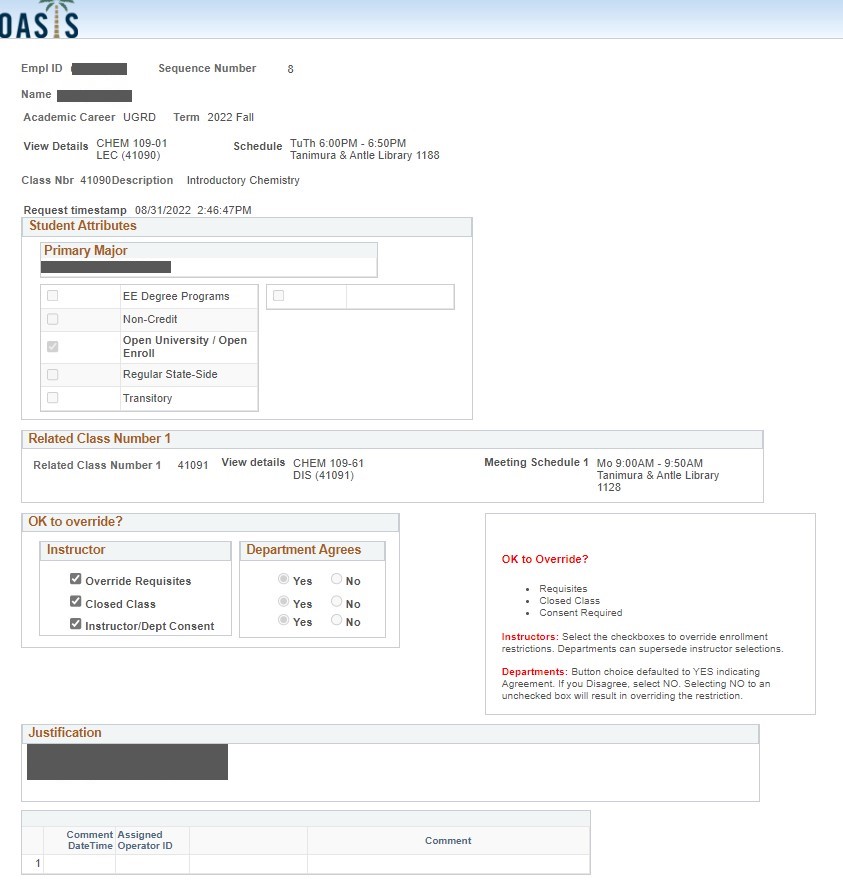Screen dimensions: 843x882
Task: Uncheck Instructor/Dept Consent checkbox
Action: tap(76, 625)
